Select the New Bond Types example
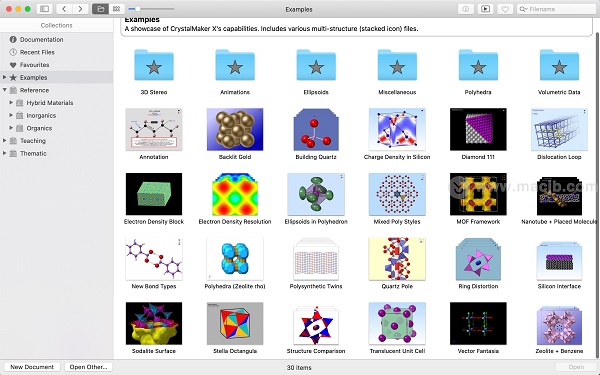This screenshot has height=375, width=600. [154, 259]
